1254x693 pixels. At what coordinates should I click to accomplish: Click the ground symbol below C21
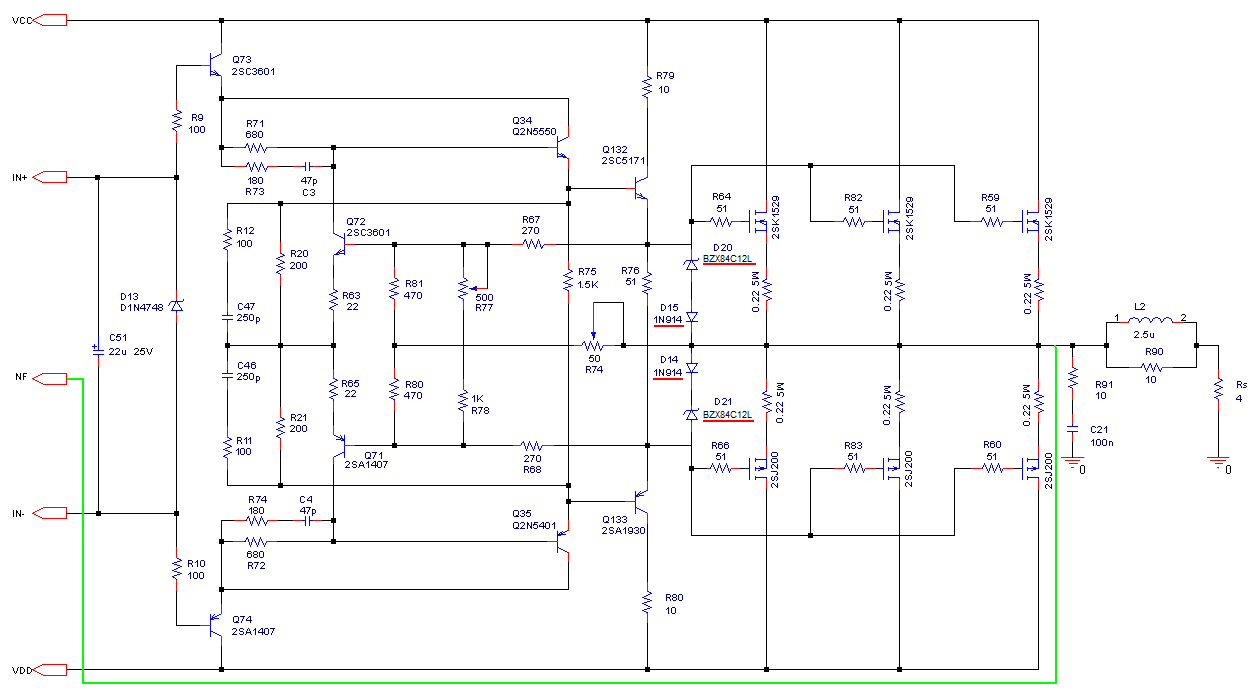coord(1073,463)
